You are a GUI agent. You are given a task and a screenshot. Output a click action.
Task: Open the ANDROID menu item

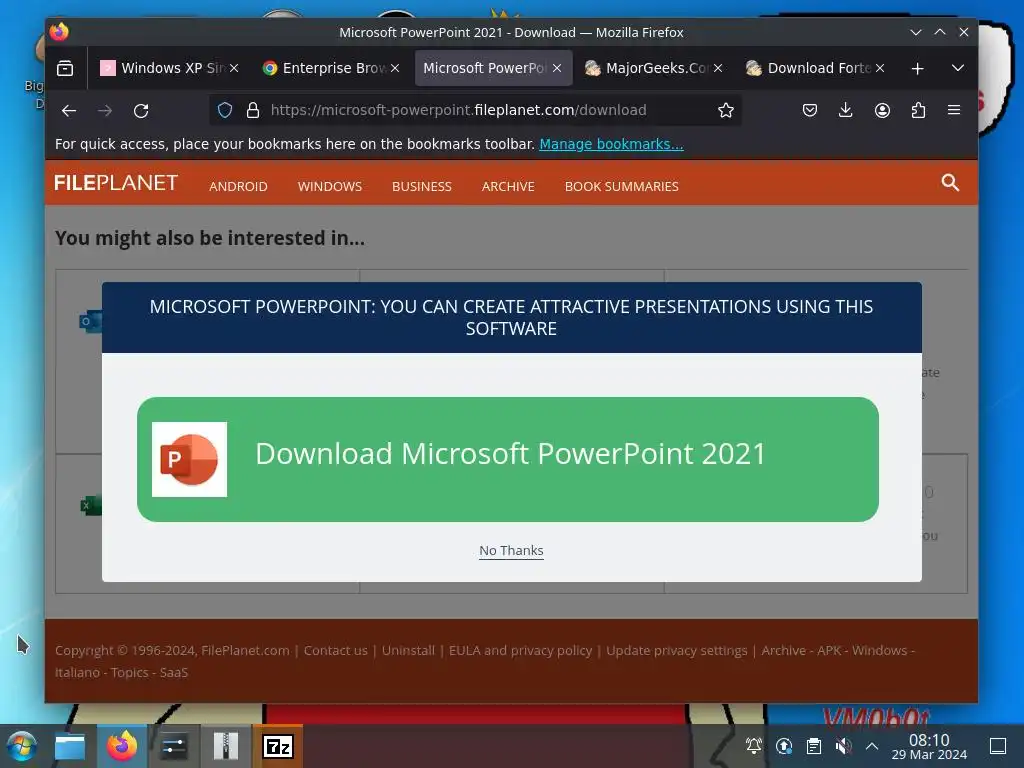pyautogui.click(x=238, y=187)
